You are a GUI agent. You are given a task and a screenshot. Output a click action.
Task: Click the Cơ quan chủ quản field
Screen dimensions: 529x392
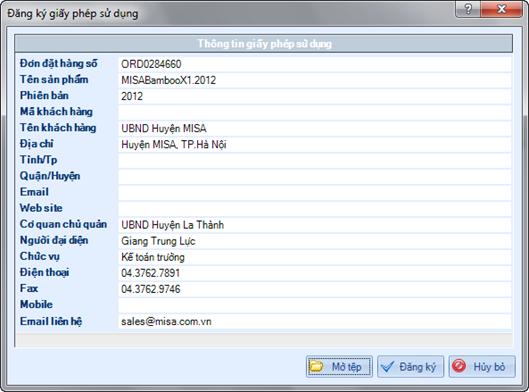(x=315, y=225)
